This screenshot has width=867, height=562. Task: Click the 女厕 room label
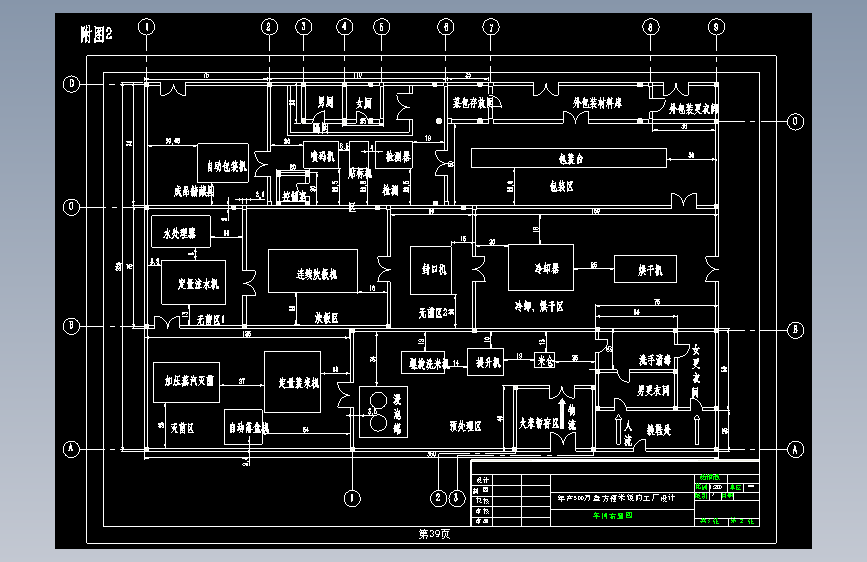click(364, 103)
